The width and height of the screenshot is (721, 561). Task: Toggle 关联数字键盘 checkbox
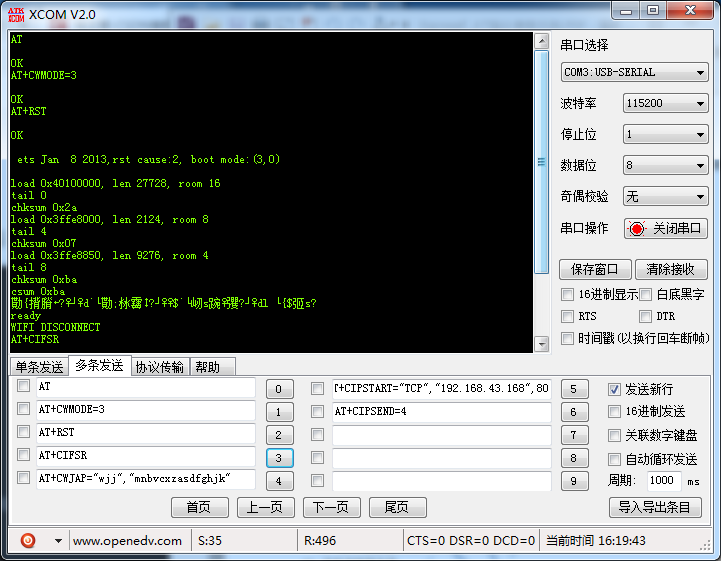pos(614,435)
